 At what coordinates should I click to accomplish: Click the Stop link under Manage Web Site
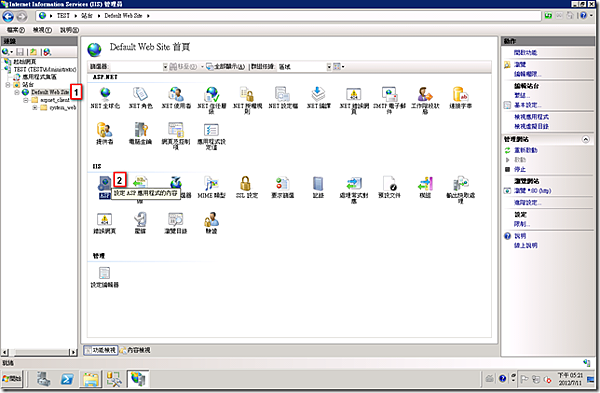[520, 169]
